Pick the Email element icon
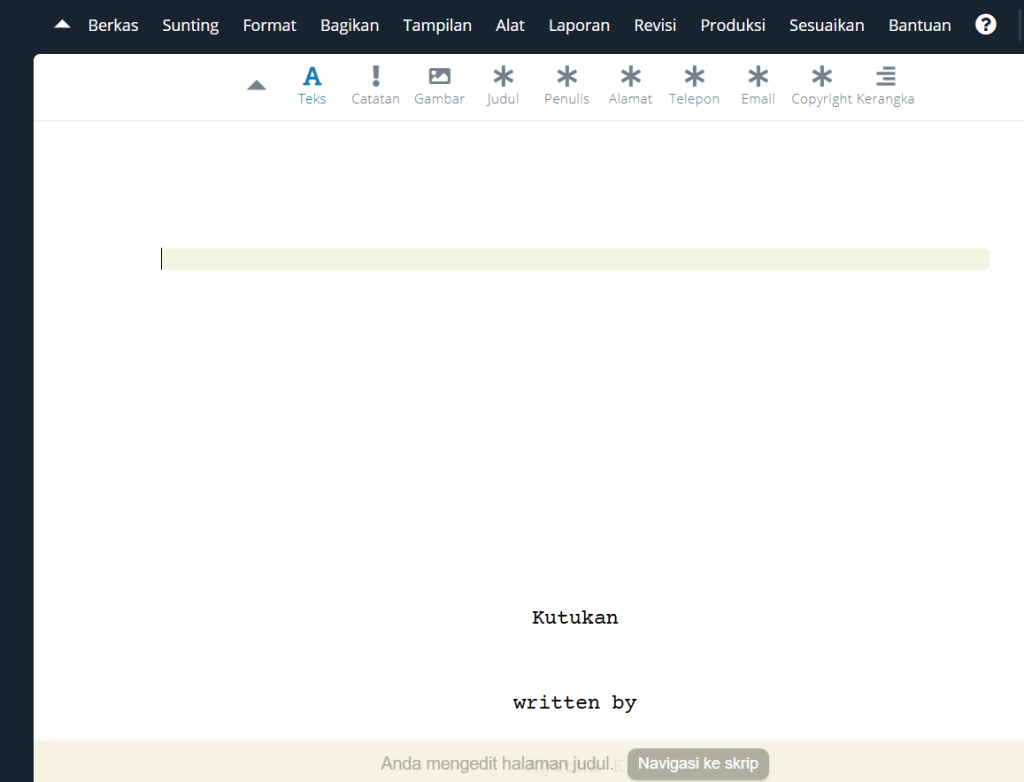1024x782 pixels. pos(758,77)
